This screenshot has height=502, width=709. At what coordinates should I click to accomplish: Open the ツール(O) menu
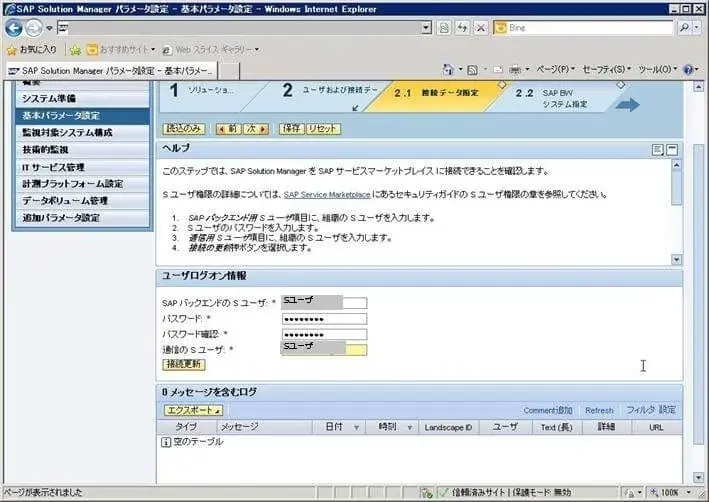658,69
